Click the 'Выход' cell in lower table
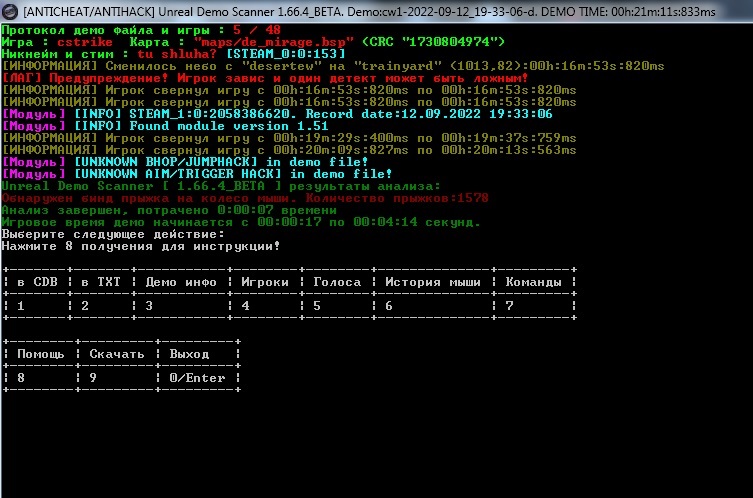The width and height of the screenshot is (753, 498). click(189, 354)
